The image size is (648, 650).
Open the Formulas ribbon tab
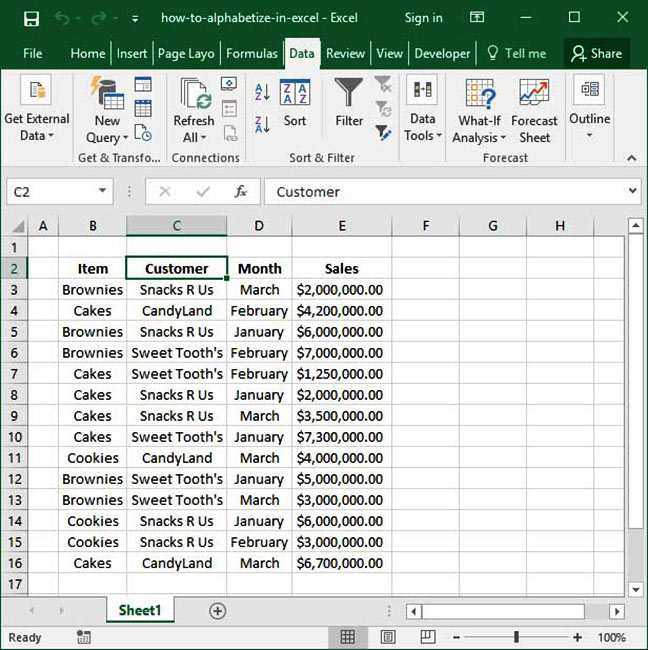tap(252, 53)
